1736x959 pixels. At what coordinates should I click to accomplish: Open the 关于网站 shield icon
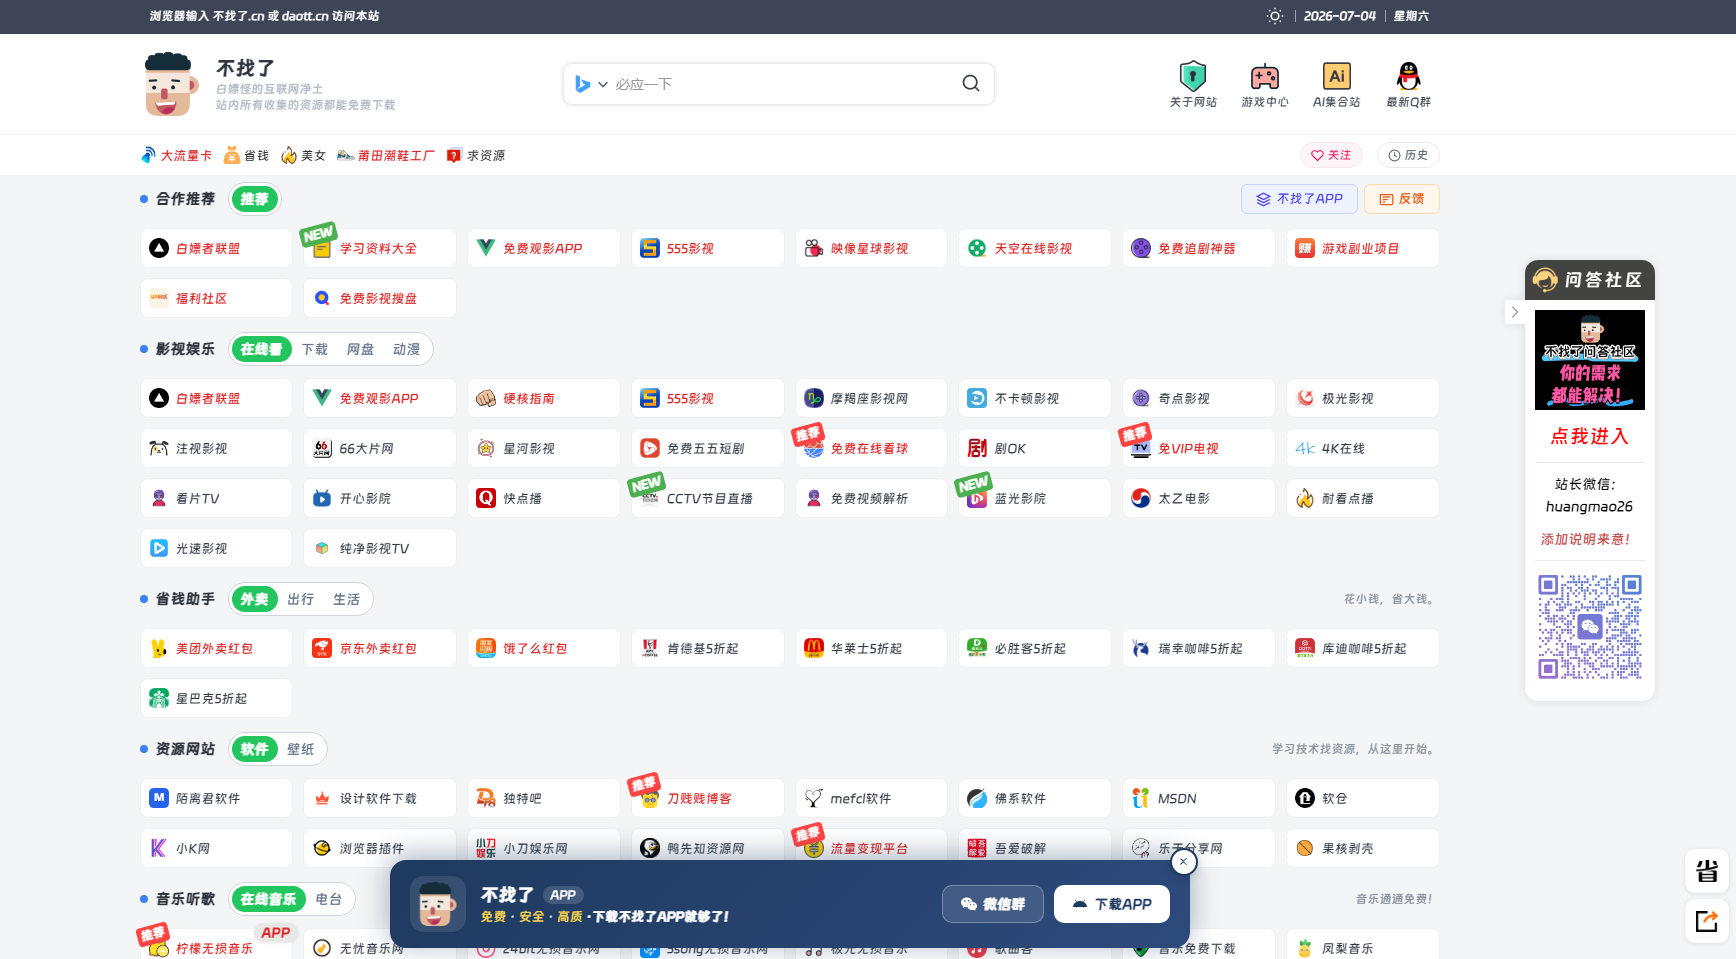pyautogui.click(x=1193, y=76)
